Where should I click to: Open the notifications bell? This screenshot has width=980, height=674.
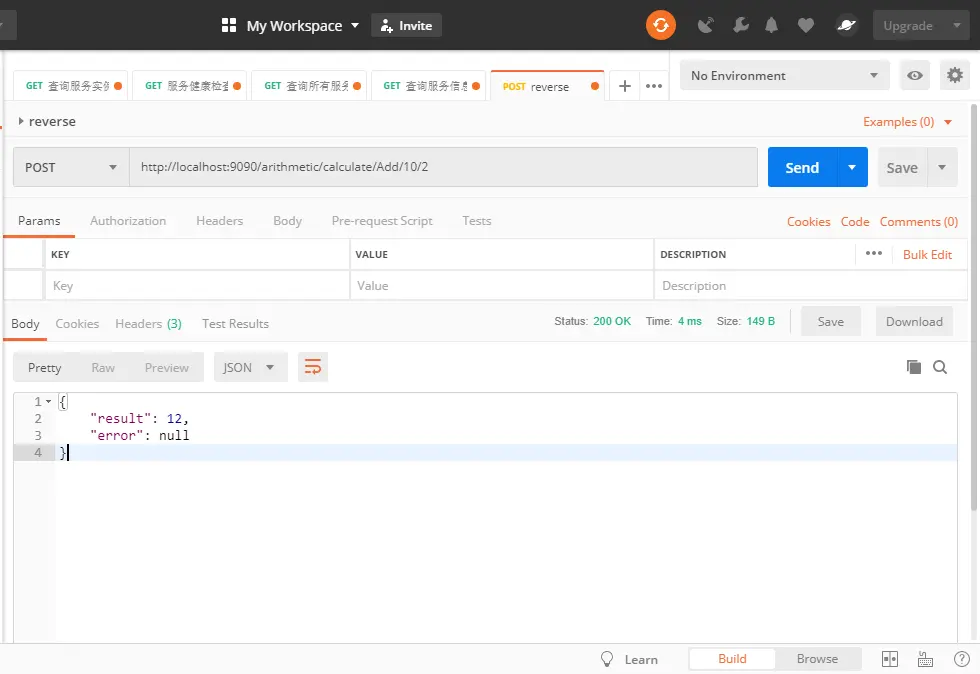coord(772,26)
